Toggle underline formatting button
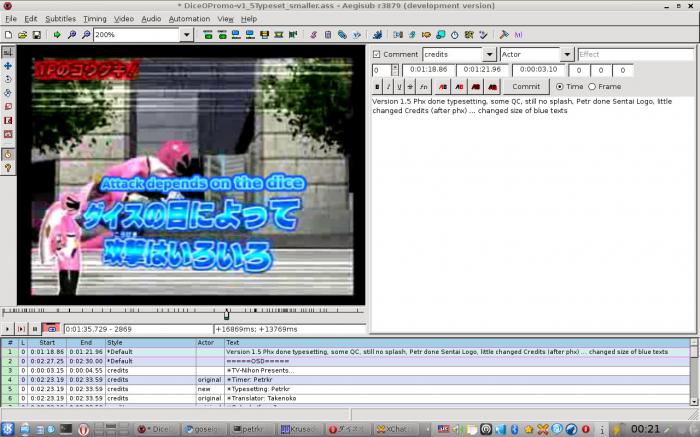Screen dimensions: 700x437 pyautogui.click(x=399, y=87)
